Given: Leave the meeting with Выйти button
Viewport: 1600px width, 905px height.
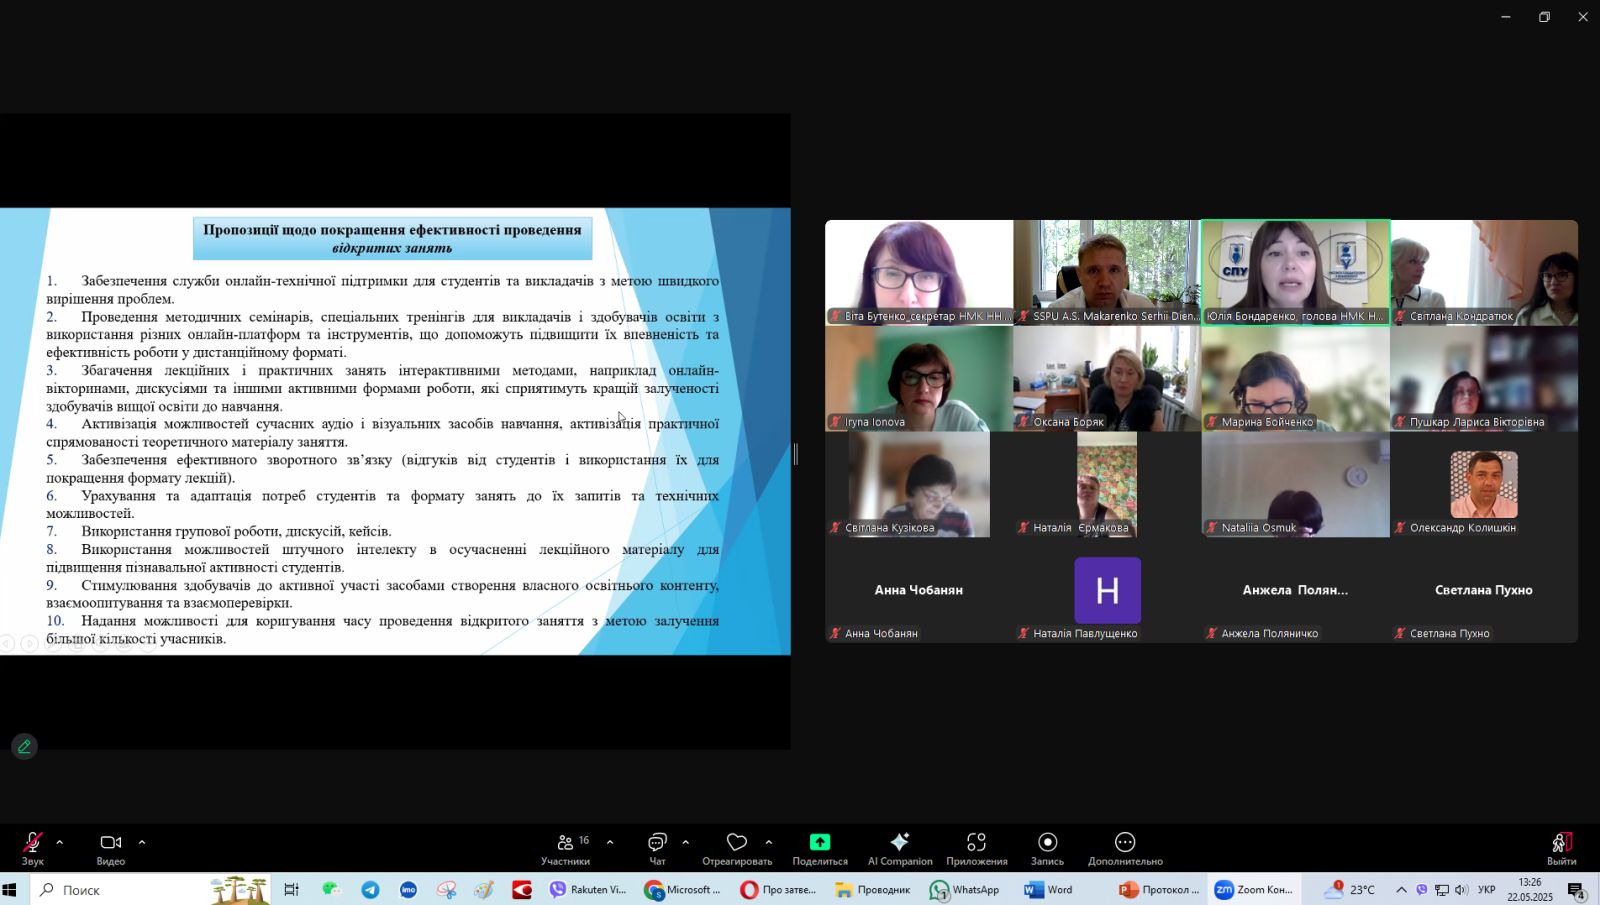Looking at the screenshot, I should pos(1561,847).
